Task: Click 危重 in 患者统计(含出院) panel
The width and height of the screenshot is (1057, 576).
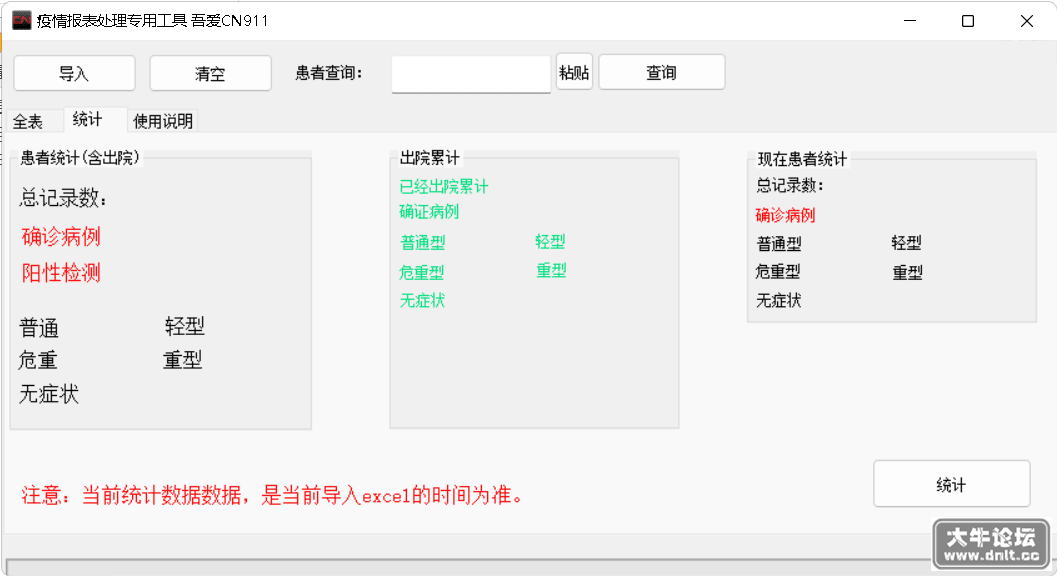Action: click(38, 360)
